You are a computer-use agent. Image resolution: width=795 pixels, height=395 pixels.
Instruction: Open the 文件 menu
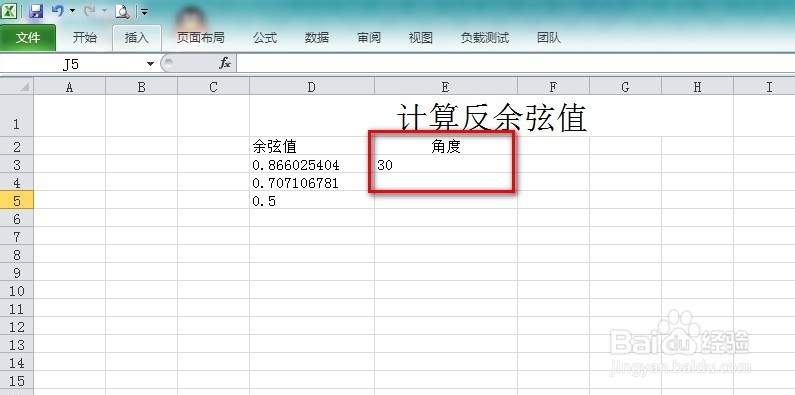[x=28, y=38]
